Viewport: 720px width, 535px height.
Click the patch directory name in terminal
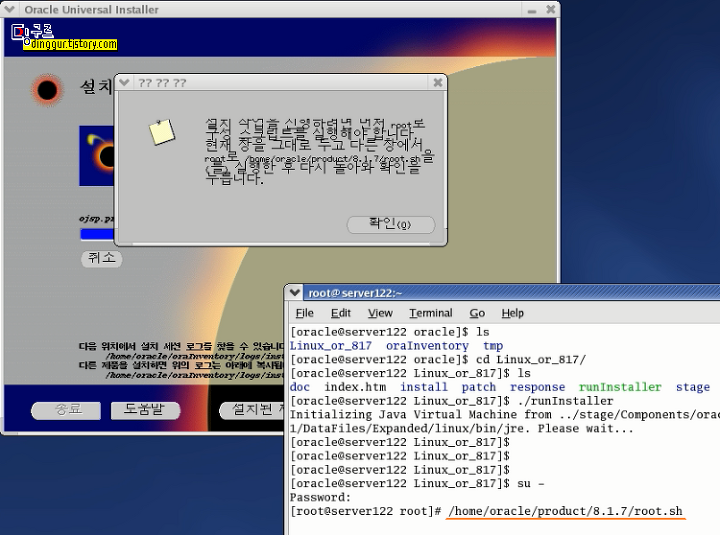[x=478, y=387]
